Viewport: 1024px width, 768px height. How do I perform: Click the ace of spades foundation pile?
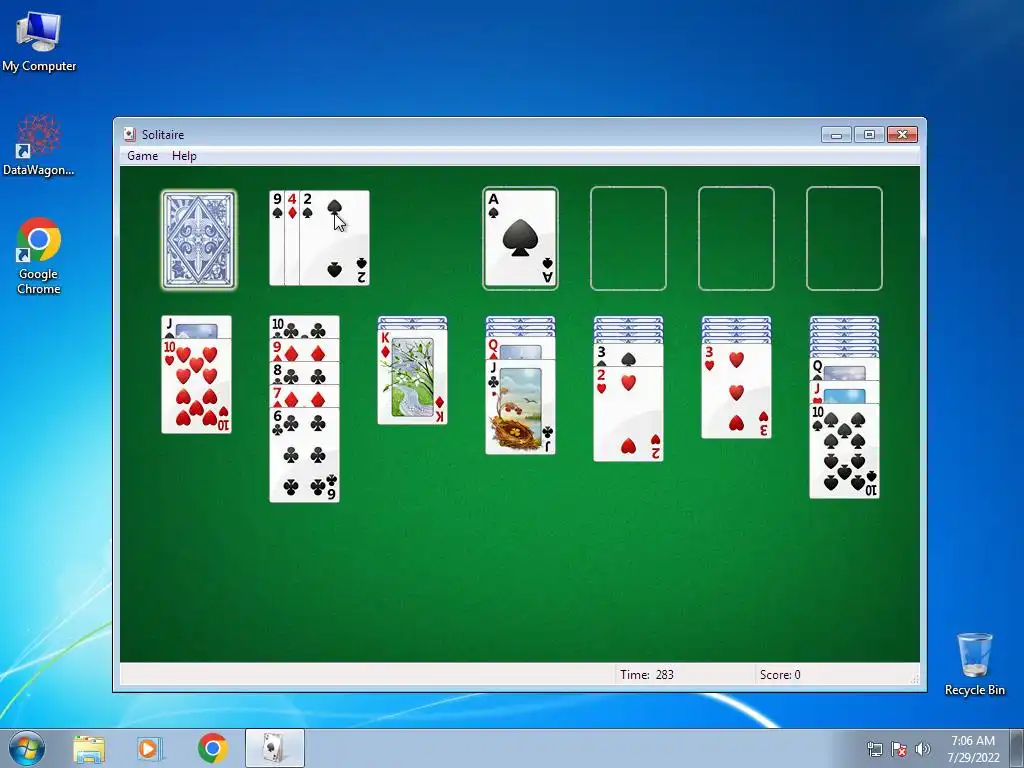pyautogui.click(x=520, y=238)
